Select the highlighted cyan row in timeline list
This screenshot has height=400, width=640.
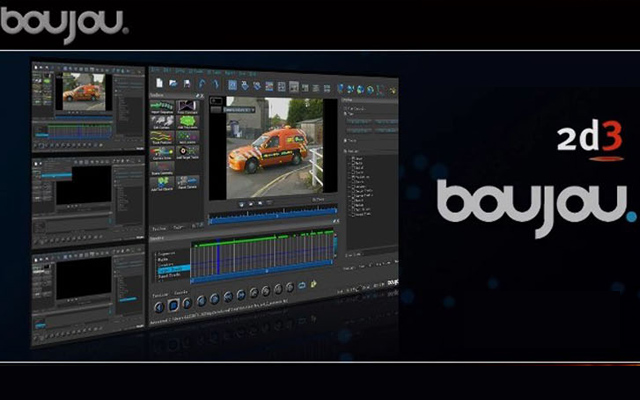coord(174,269)
